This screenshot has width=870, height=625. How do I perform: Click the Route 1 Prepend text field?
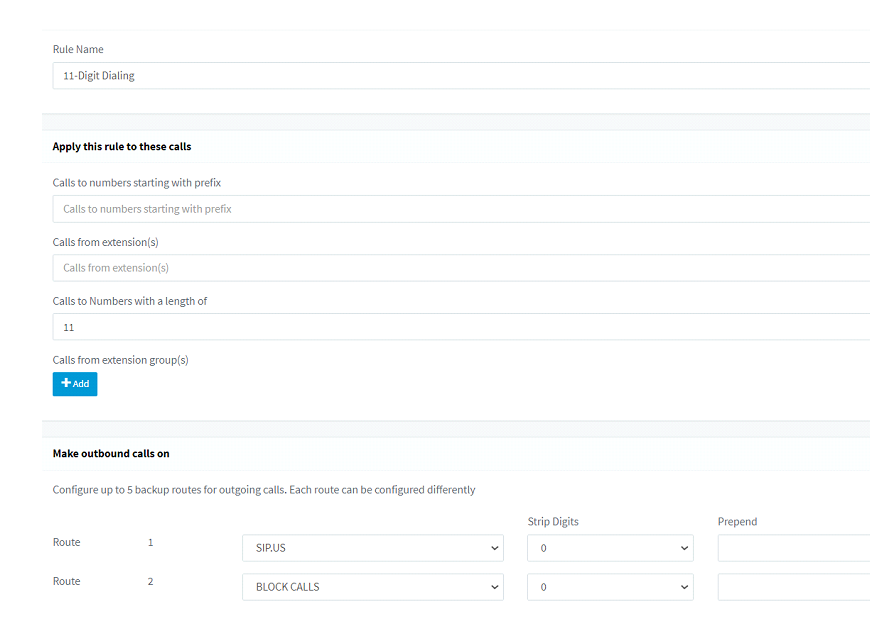tap(794, 548)
